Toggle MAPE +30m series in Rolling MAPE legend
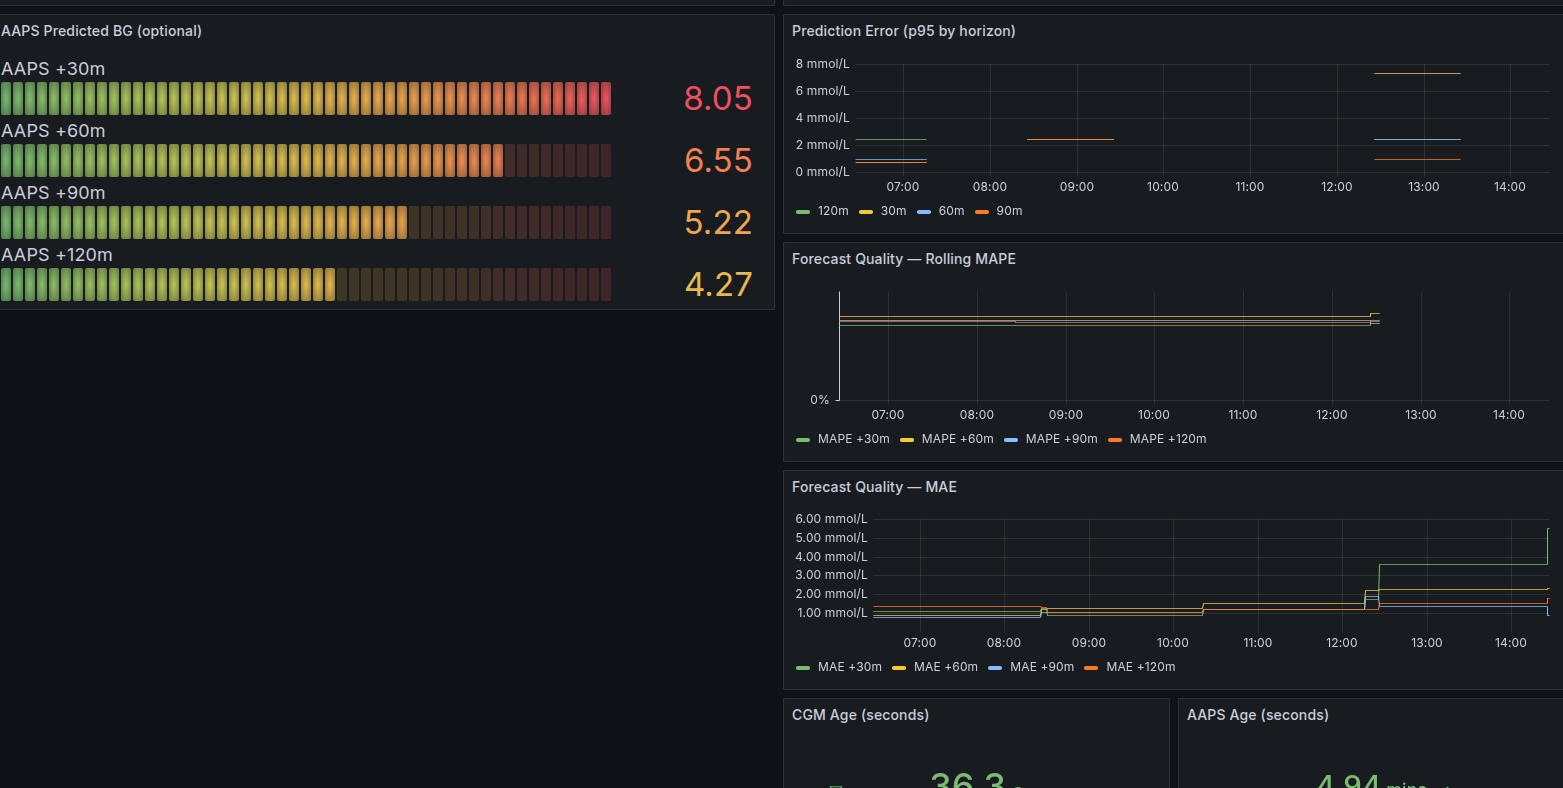This screenshot has width=1563, height=788. pyautogui.click(x=855, y=439)
